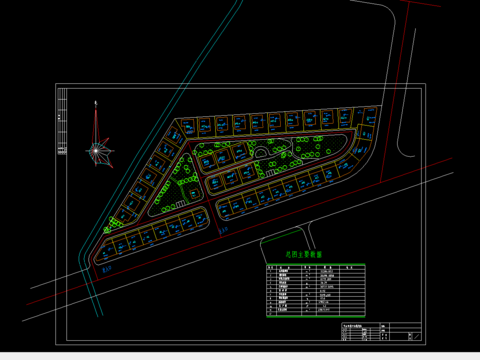Select the northeast corner house plot
Viewport: 480px width, 360px height.
(369, 116)
